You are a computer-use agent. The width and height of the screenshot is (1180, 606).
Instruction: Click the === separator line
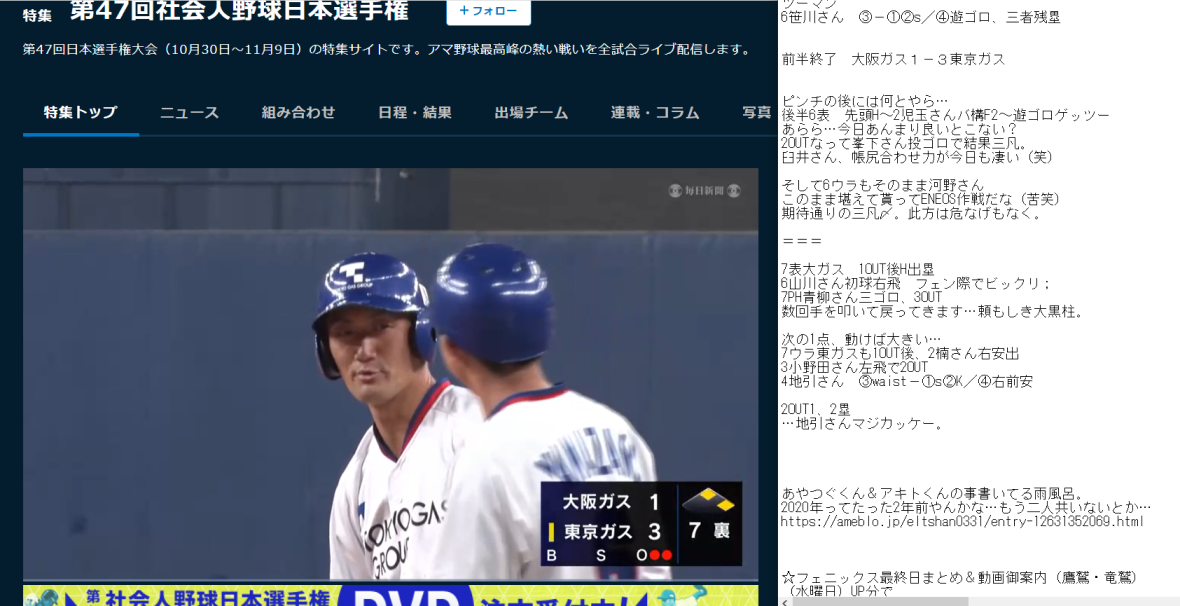tap(802, 242)
